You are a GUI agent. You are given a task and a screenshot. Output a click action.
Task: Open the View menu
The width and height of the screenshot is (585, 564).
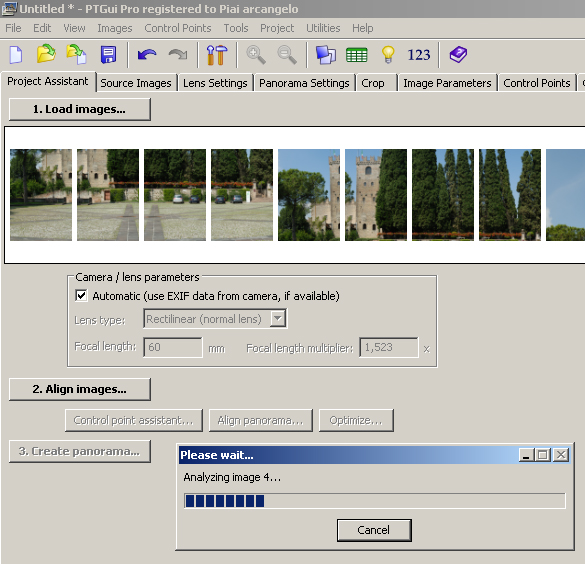click(74, 28)
